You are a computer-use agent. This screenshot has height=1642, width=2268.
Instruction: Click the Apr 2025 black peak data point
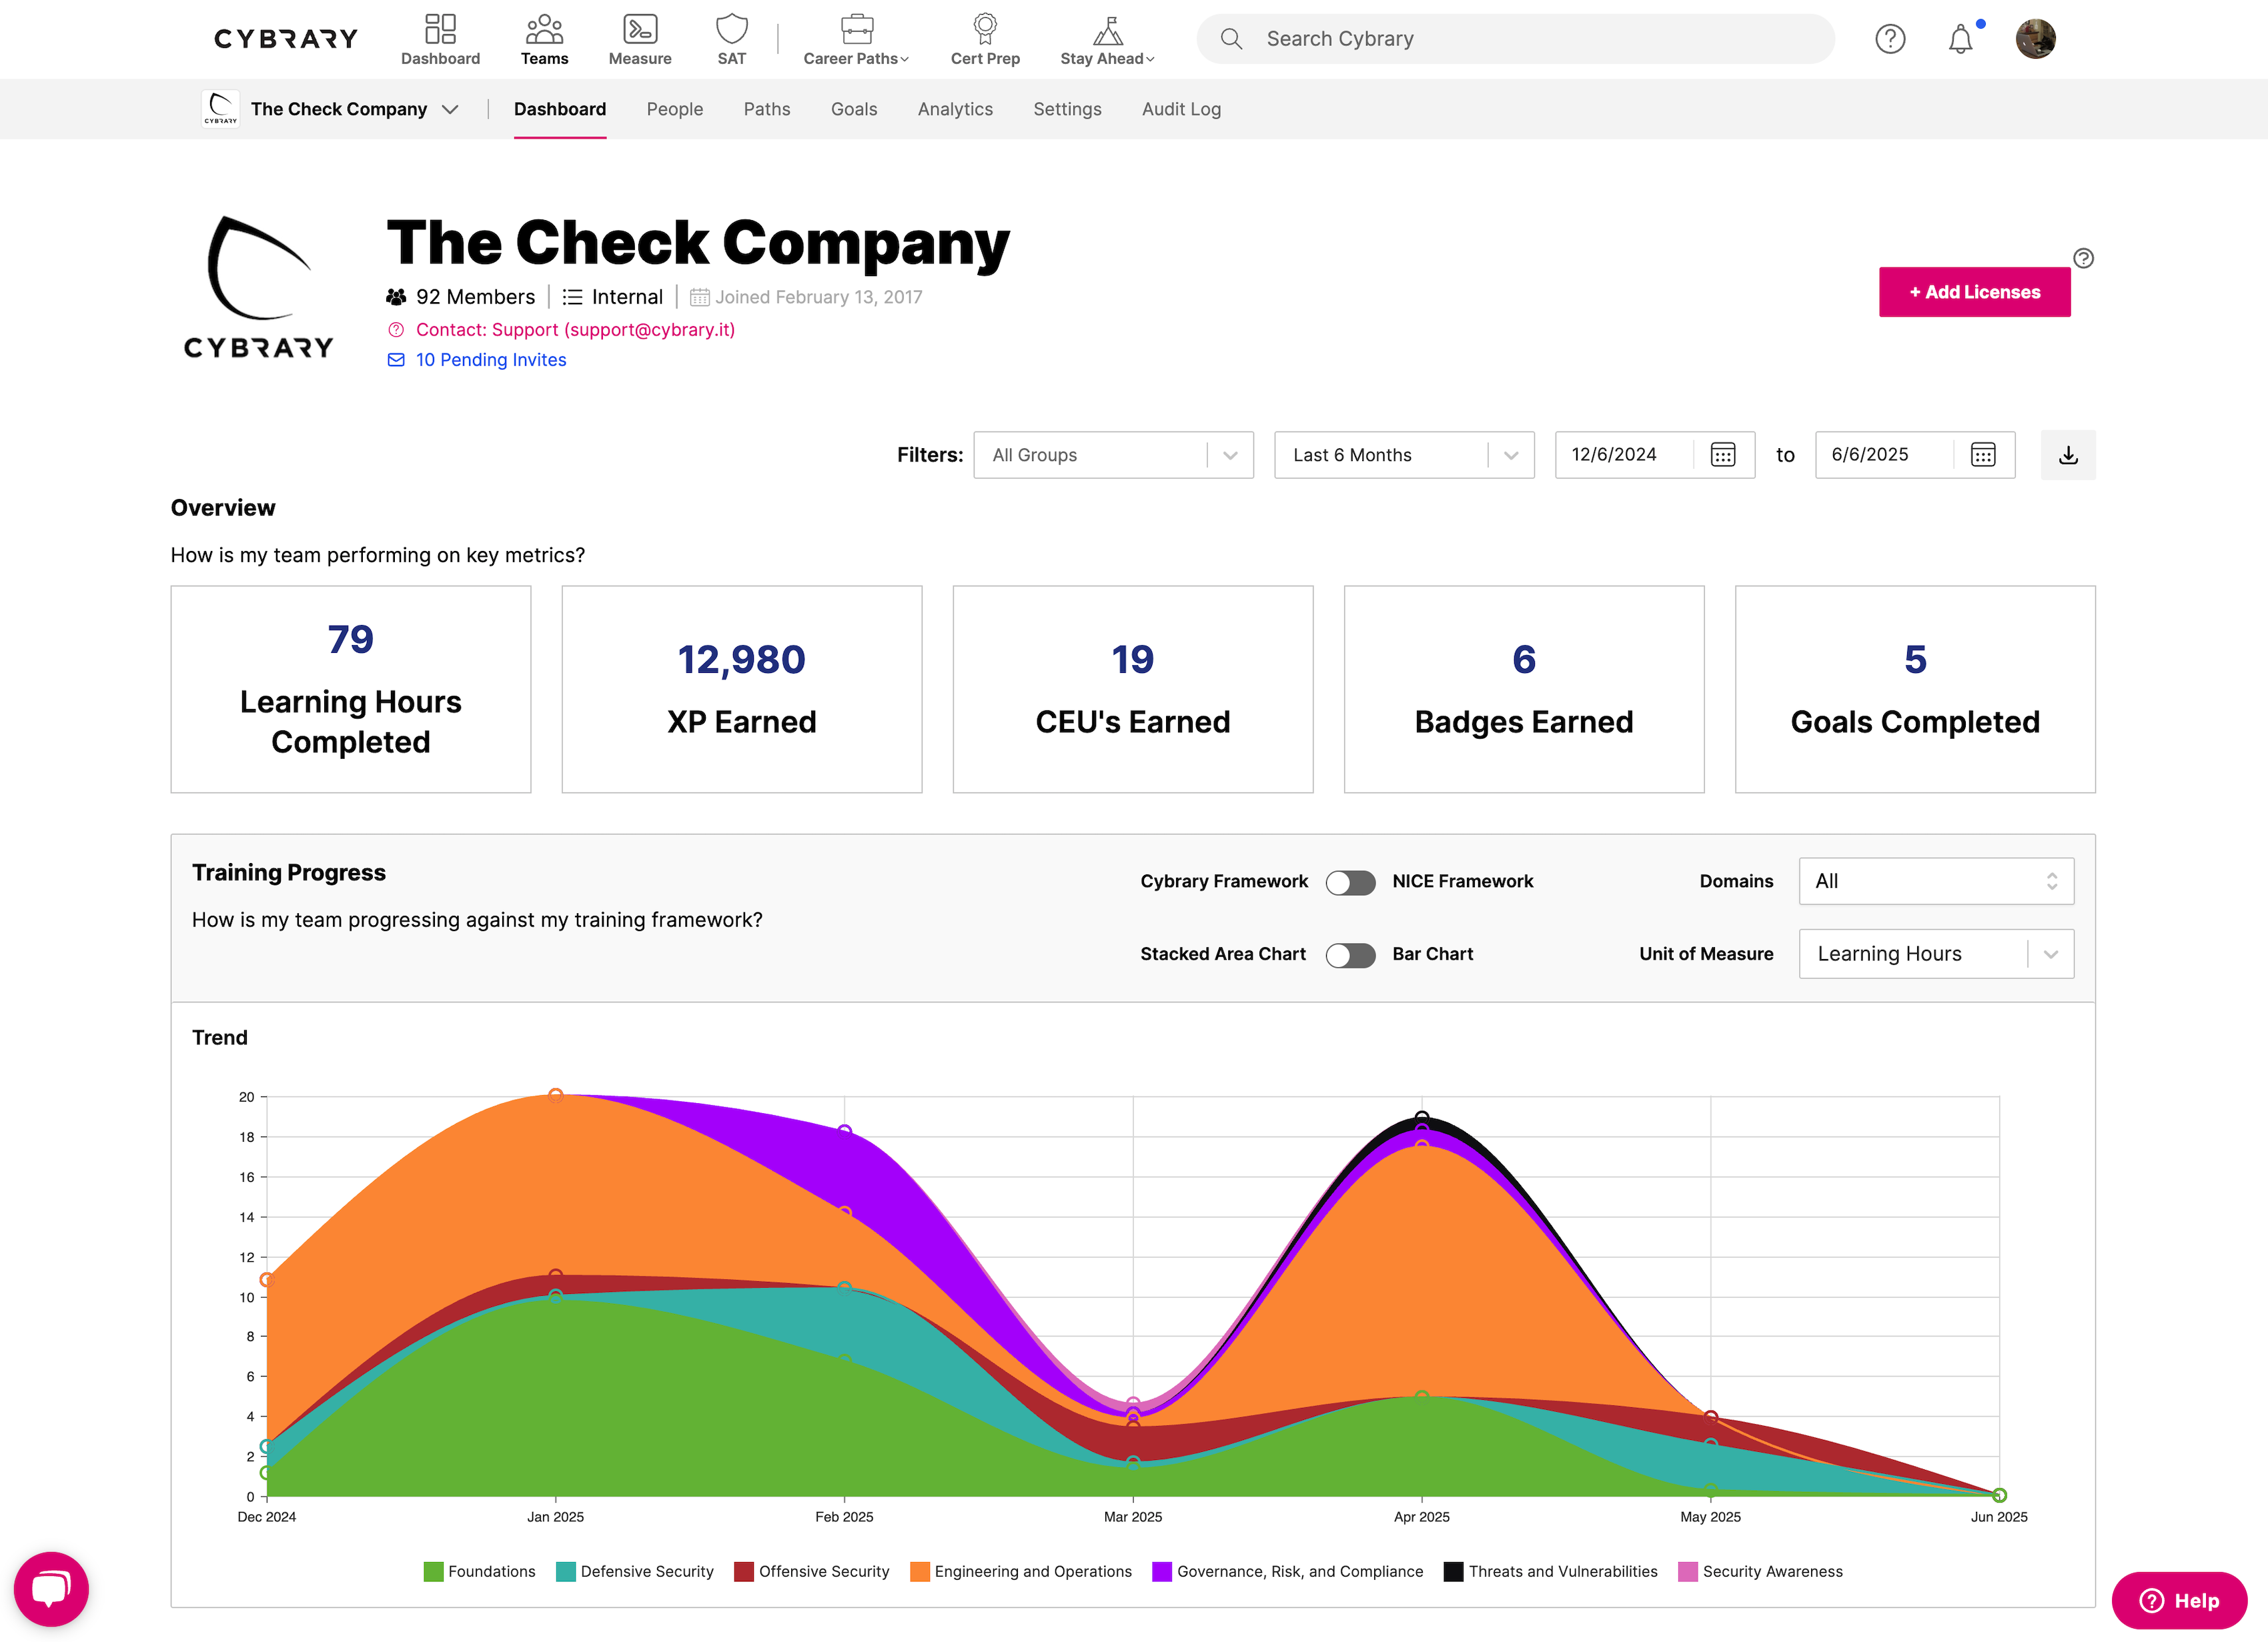pos(1422,1118)
